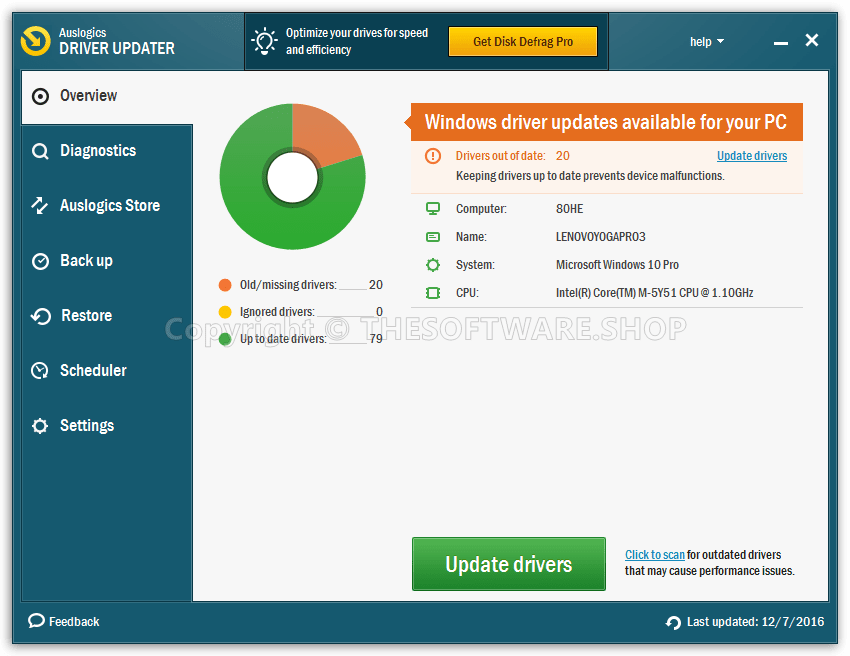Follow the Update drivers link
The image size is (850, 656).
(x=752, y=156)
